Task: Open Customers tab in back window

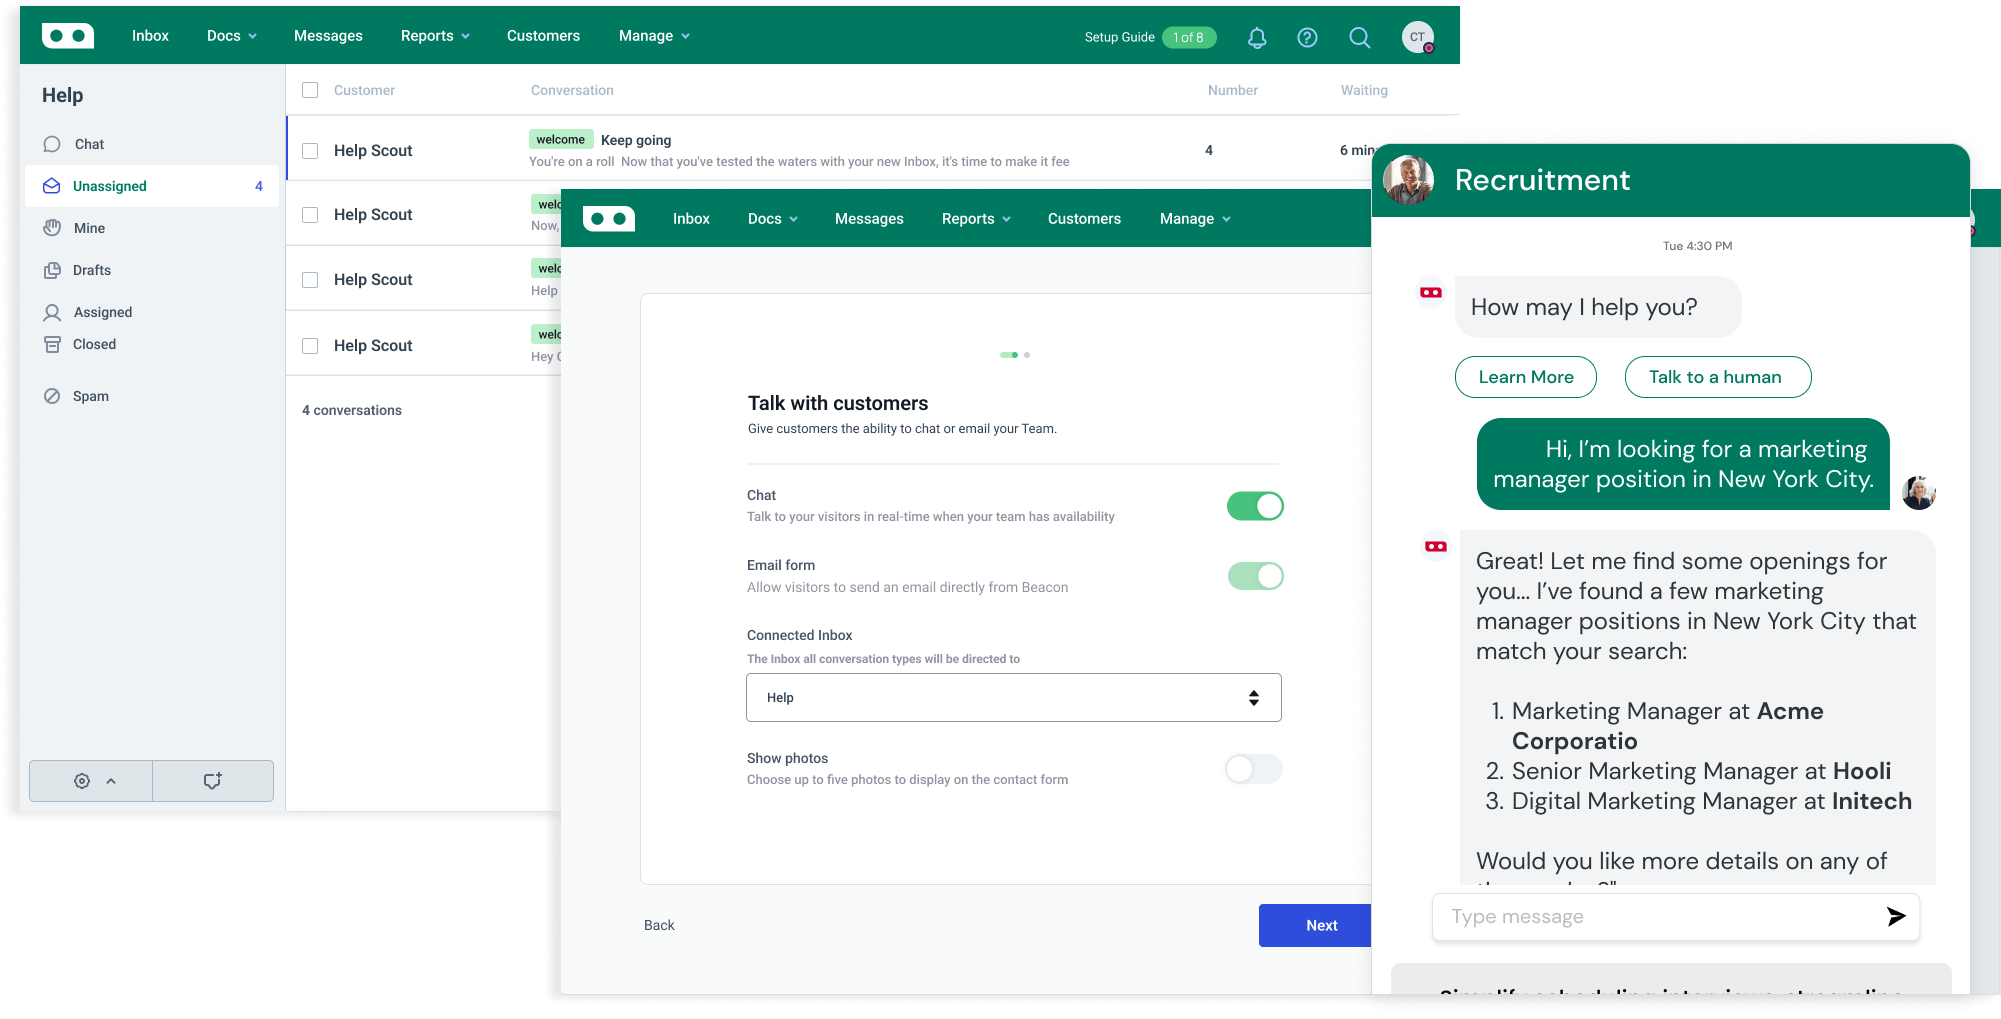Action: [x=543, y=36]
